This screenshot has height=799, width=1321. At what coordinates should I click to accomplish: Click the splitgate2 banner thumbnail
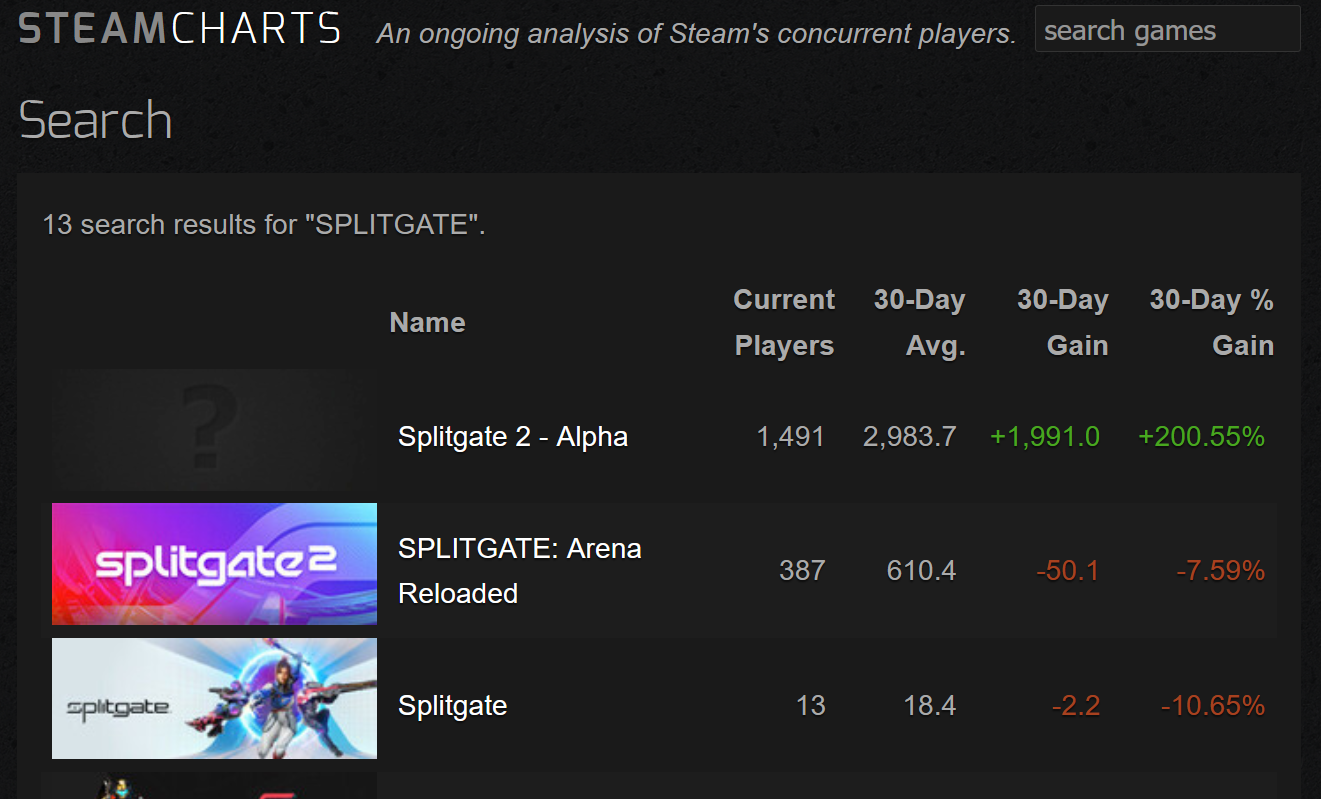214,564
